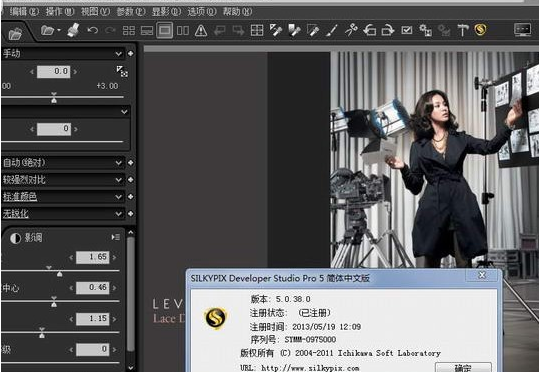539x372 pixels.
Task: Go to next image with right-arrow icon
Action: [x=238, y=31]
